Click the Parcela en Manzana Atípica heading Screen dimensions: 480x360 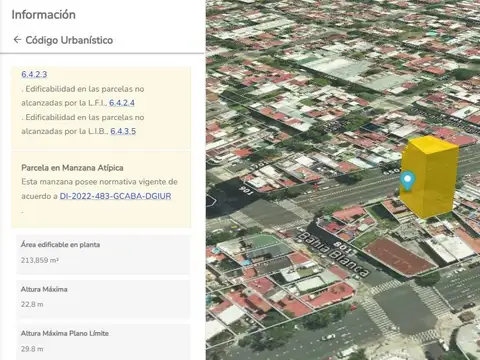72,168
